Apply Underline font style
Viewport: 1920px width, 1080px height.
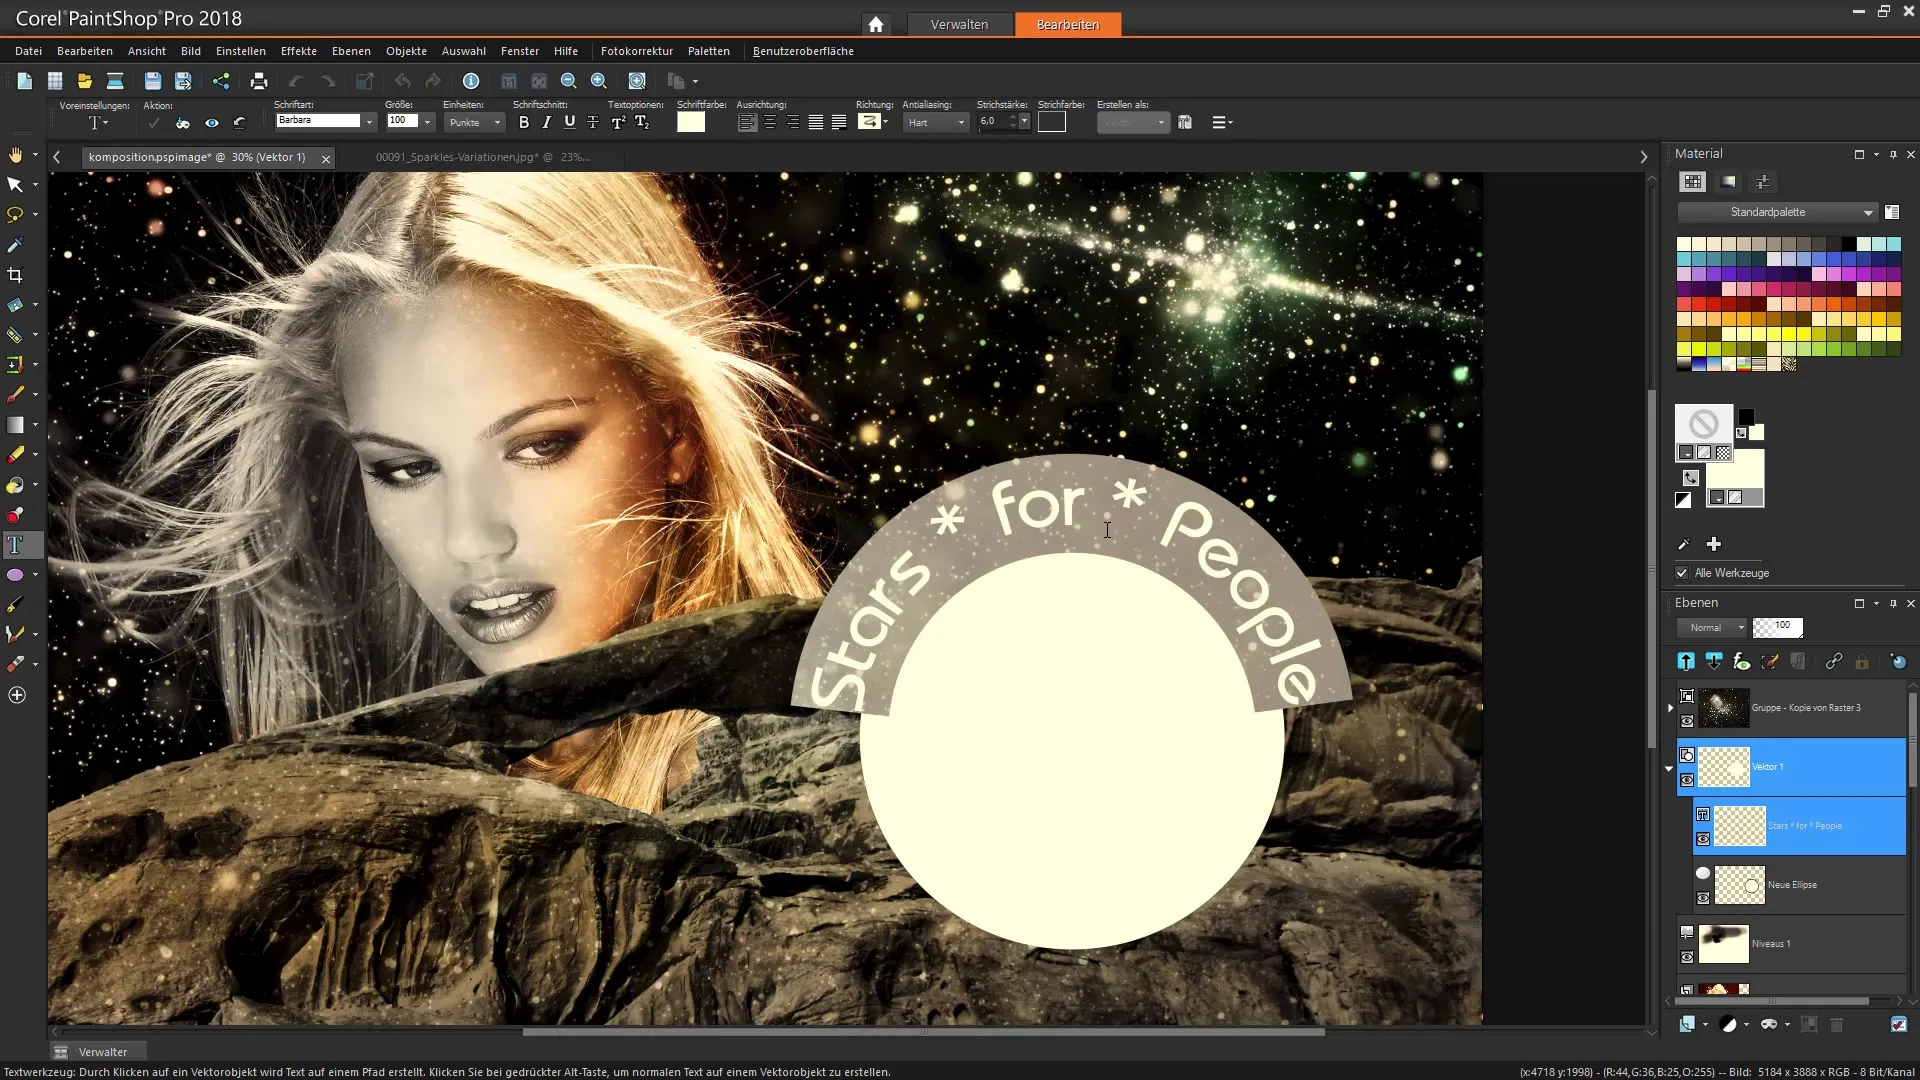pos(570,122)
